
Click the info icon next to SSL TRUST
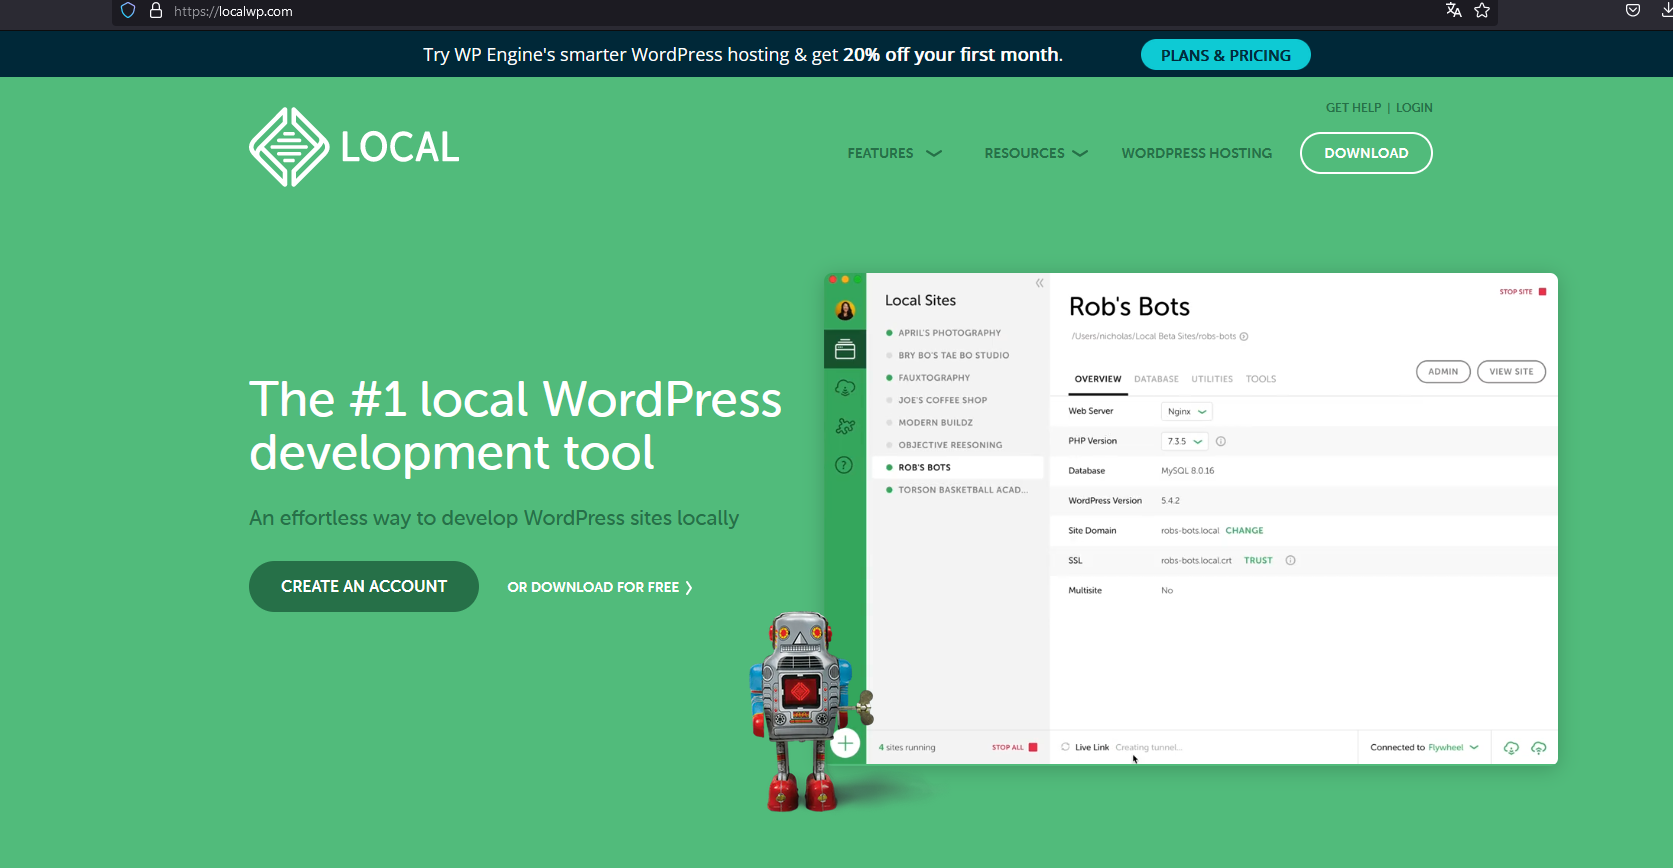[1290, 560]
